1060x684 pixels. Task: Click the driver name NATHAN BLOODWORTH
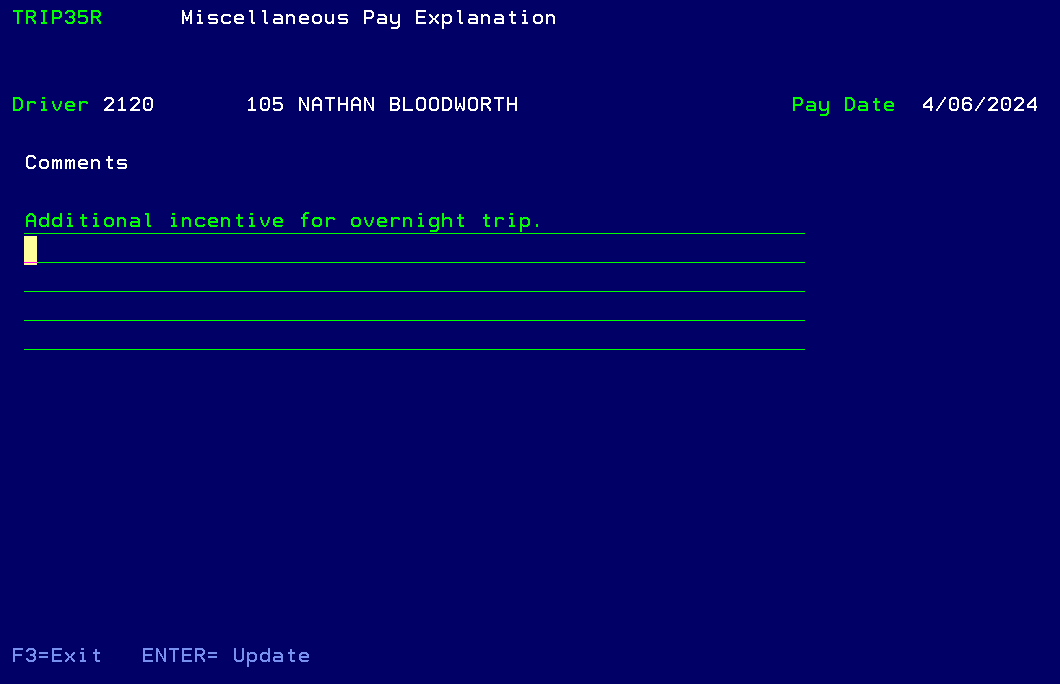[408, 105]
